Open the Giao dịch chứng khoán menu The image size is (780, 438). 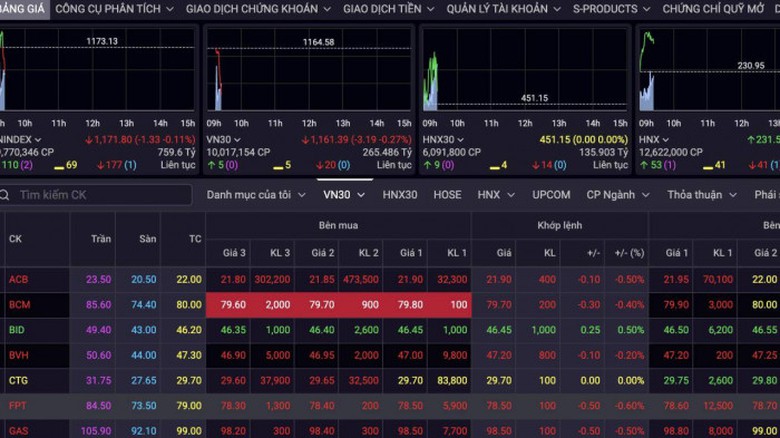(x=258, y=9)
